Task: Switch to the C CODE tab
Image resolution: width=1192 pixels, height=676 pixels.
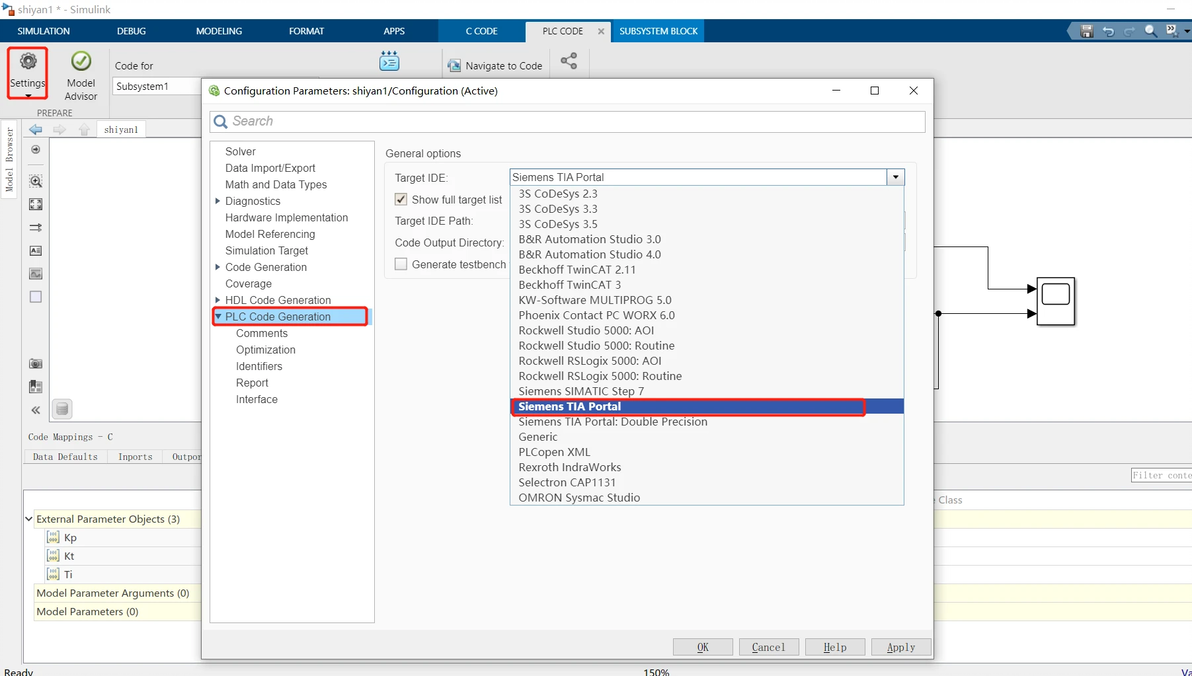Action: [x=481, y=31]
